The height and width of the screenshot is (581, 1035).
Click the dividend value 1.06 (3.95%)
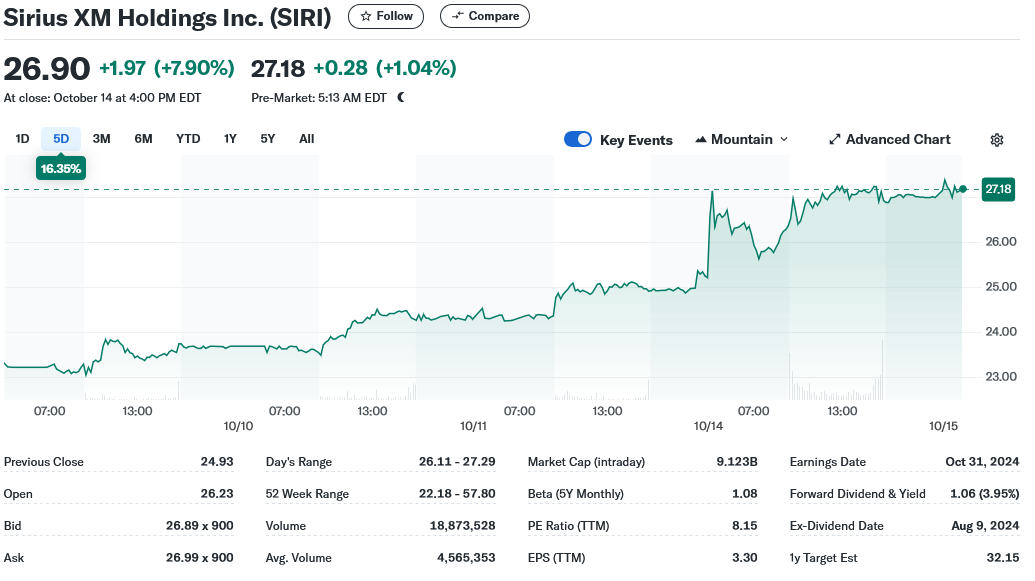[985, 494]
